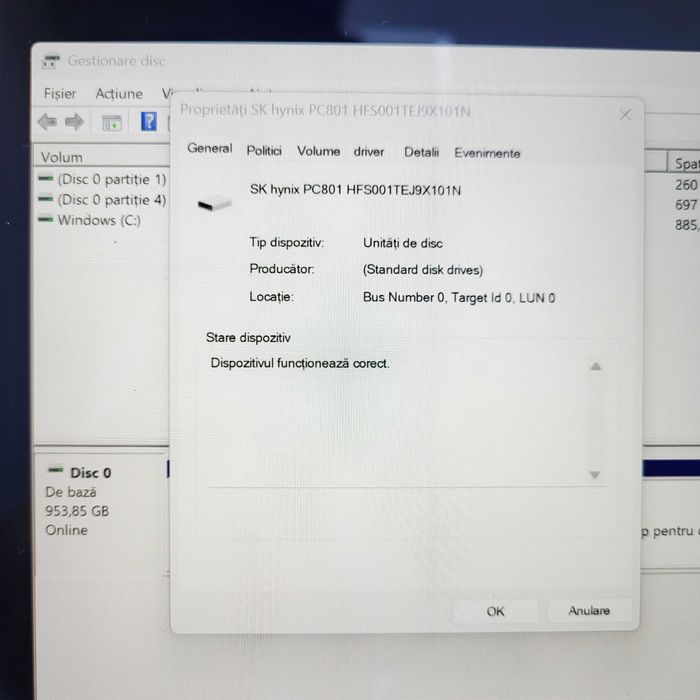Click scroll up arrow in Stare dispozitiv box
The height and width of the screenshot is (700, 700).
[x=596, y=367]
